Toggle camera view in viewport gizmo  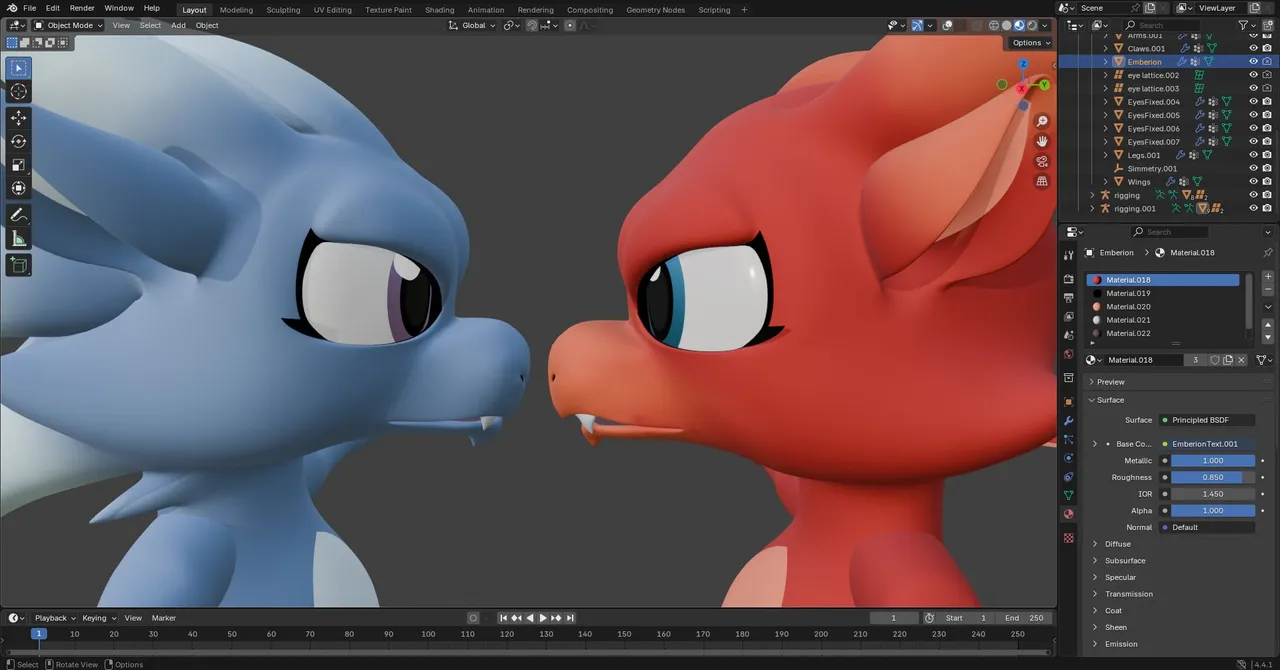tap(1042, 161)
